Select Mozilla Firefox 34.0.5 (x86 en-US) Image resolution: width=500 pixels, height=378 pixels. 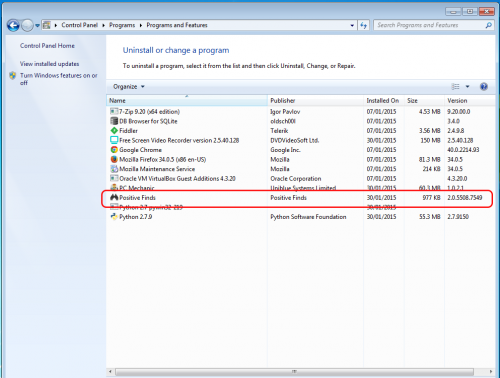click(x=163, y=160)
